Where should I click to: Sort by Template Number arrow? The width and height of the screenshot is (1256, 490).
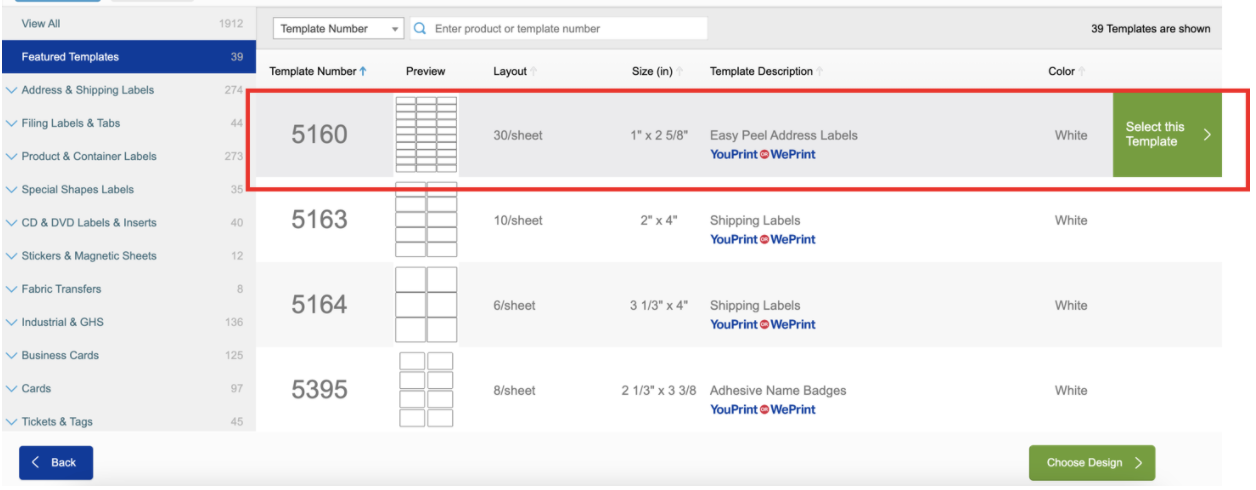(363, 71)
